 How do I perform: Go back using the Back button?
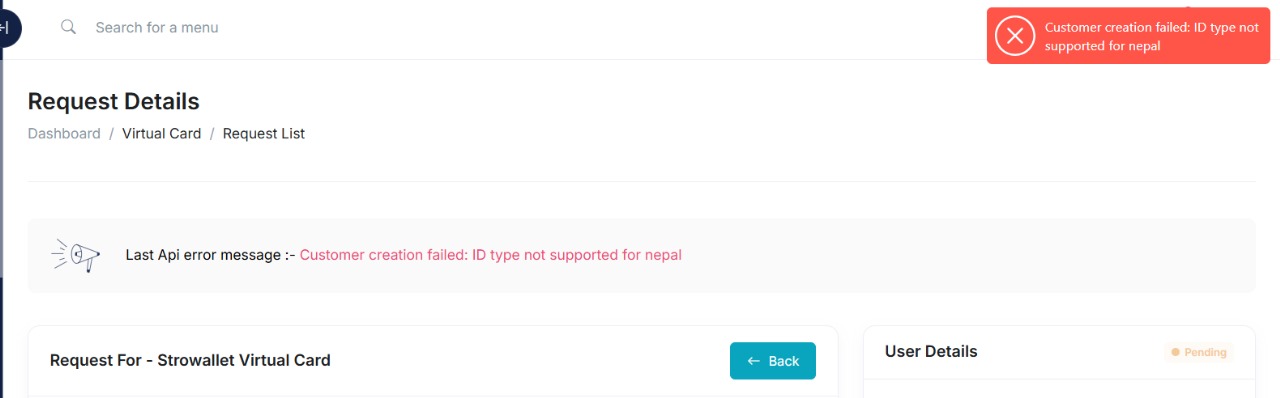[773, 361]
